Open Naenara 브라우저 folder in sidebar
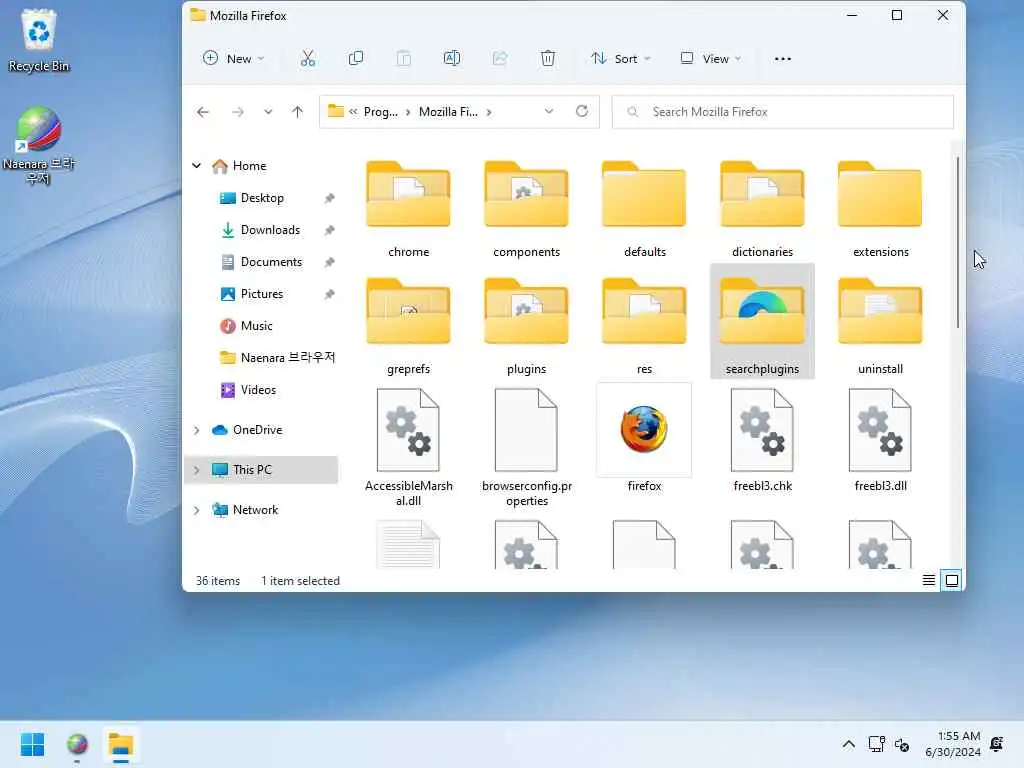 pyautogui.click(x=277, y=358)
